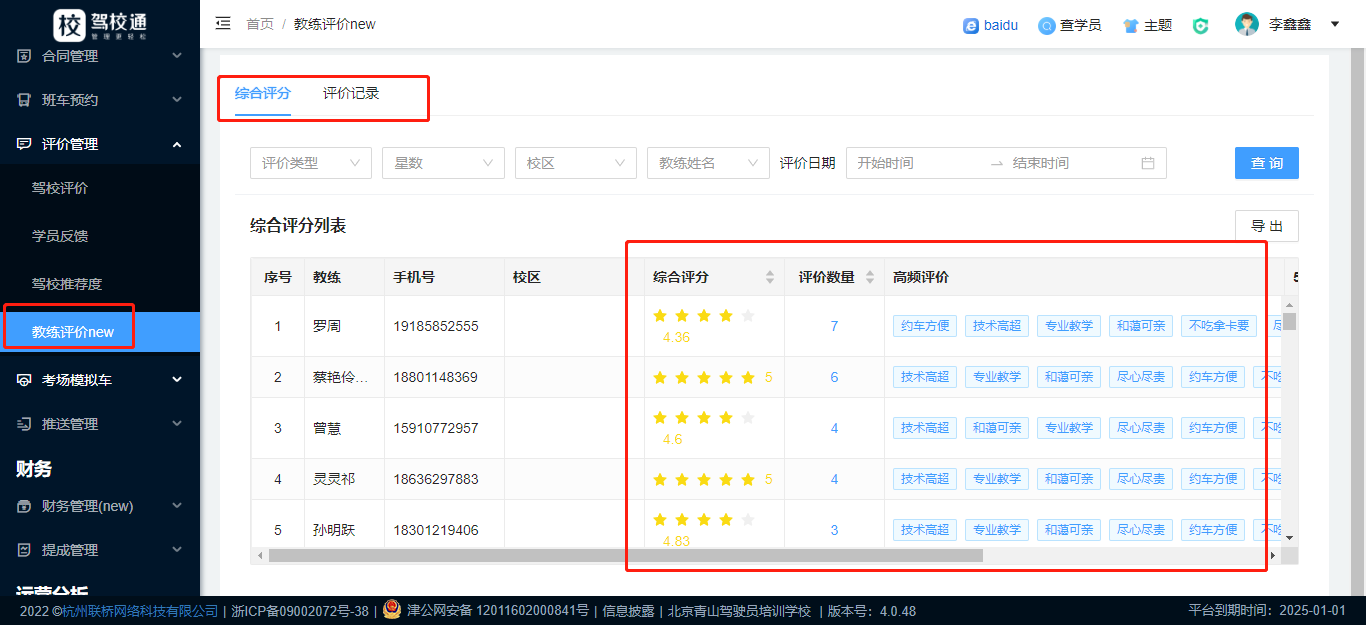
Task: Open the user menu caret arrow
Action: 1335,24
